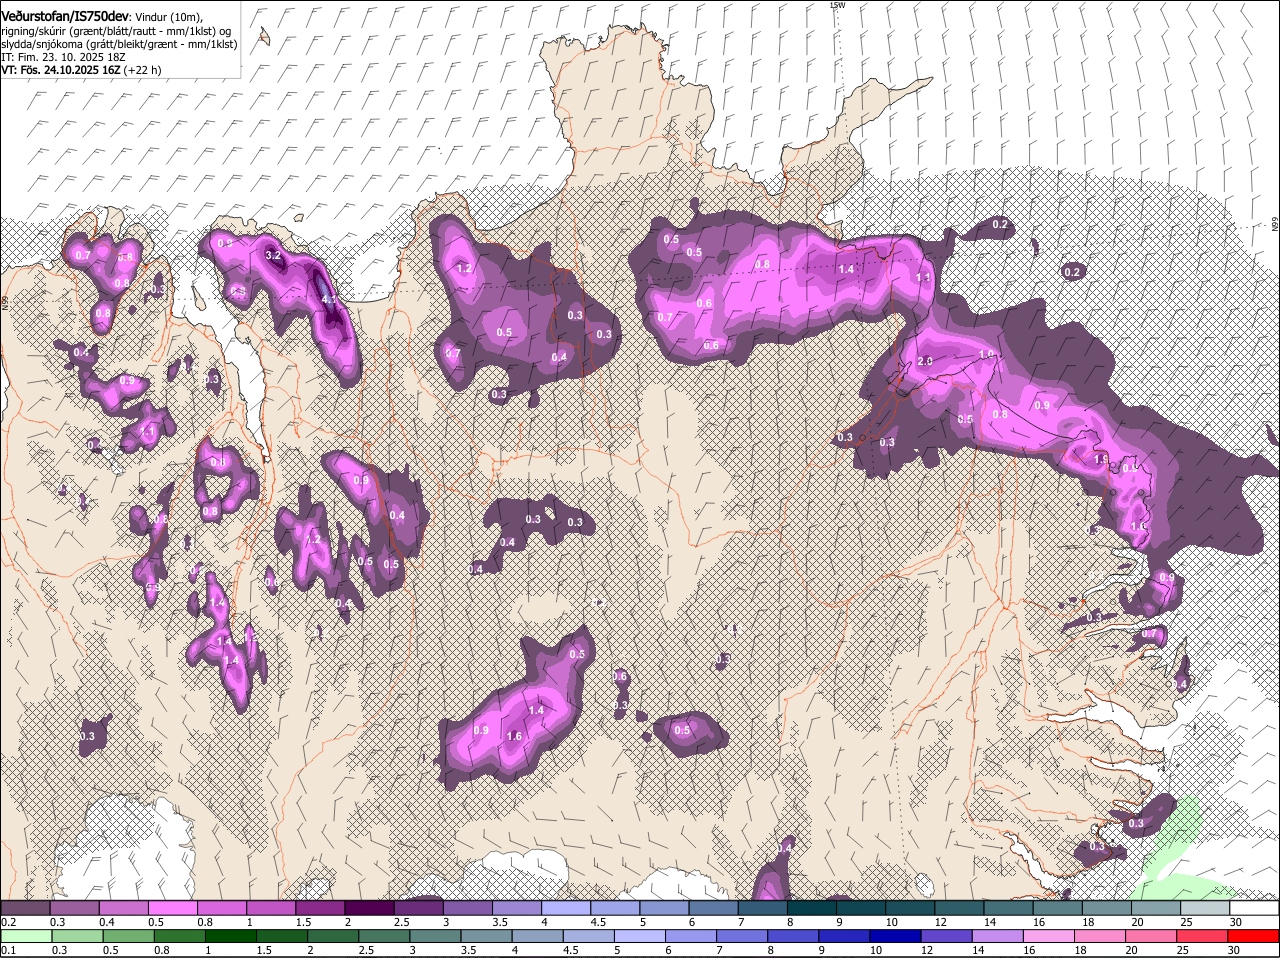Pick the rain-scale swatch for 0.3–0.5 mm

tap(79, 936)
